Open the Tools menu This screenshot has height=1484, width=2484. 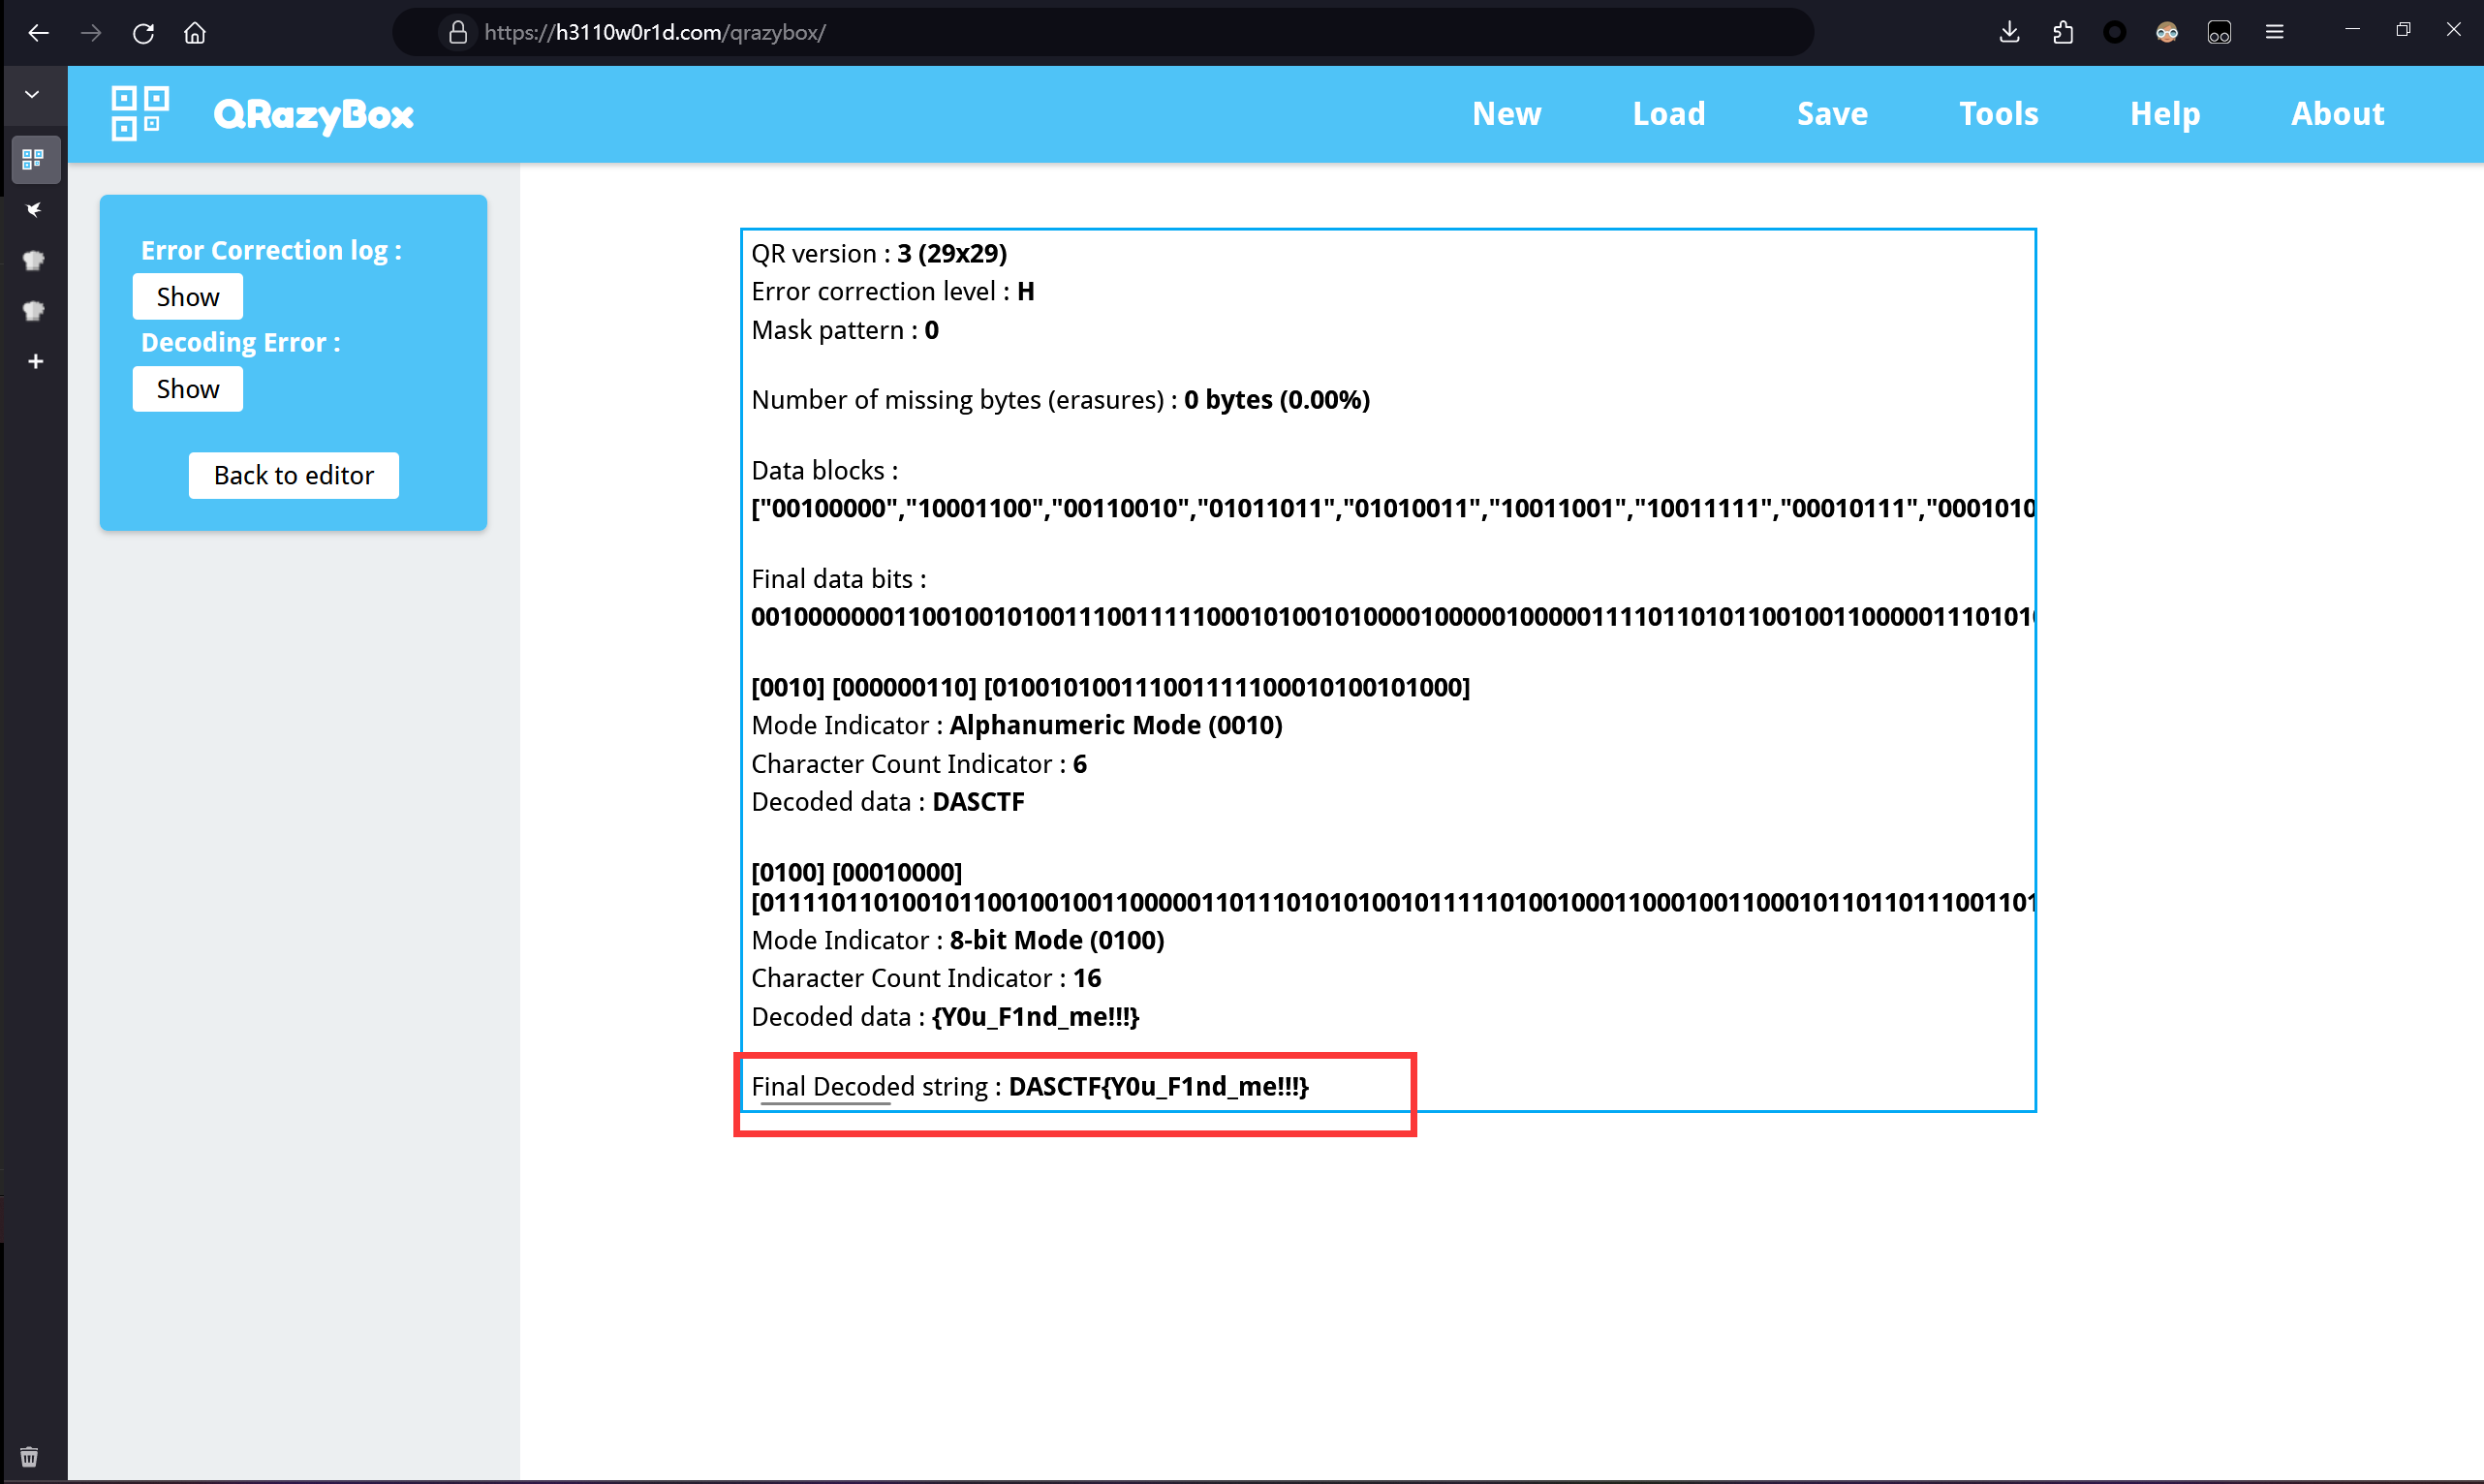pyautogui.click(x=1998, y=114)
